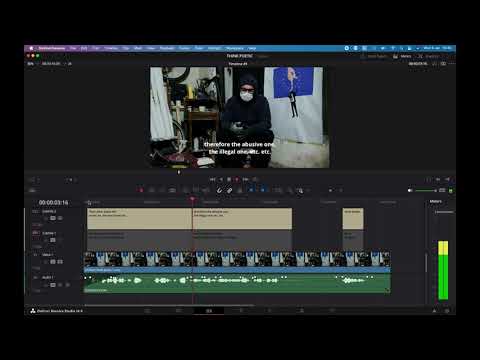Click the Solo button on Audio 1
480x360 pixels.
[60, 285]
